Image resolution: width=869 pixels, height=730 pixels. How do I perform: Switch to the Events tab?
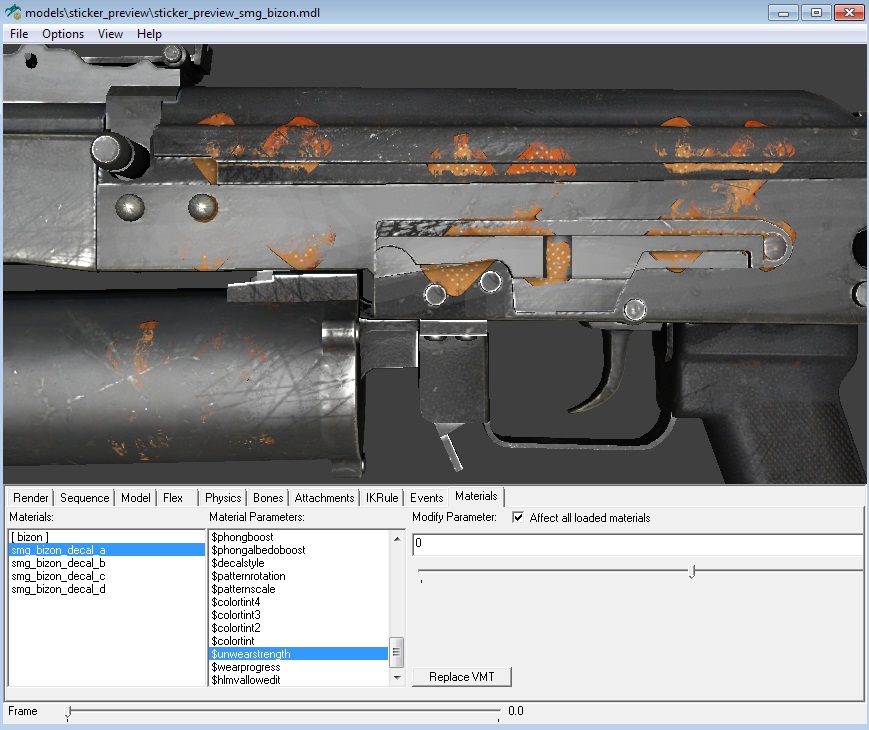pos(427,498)
